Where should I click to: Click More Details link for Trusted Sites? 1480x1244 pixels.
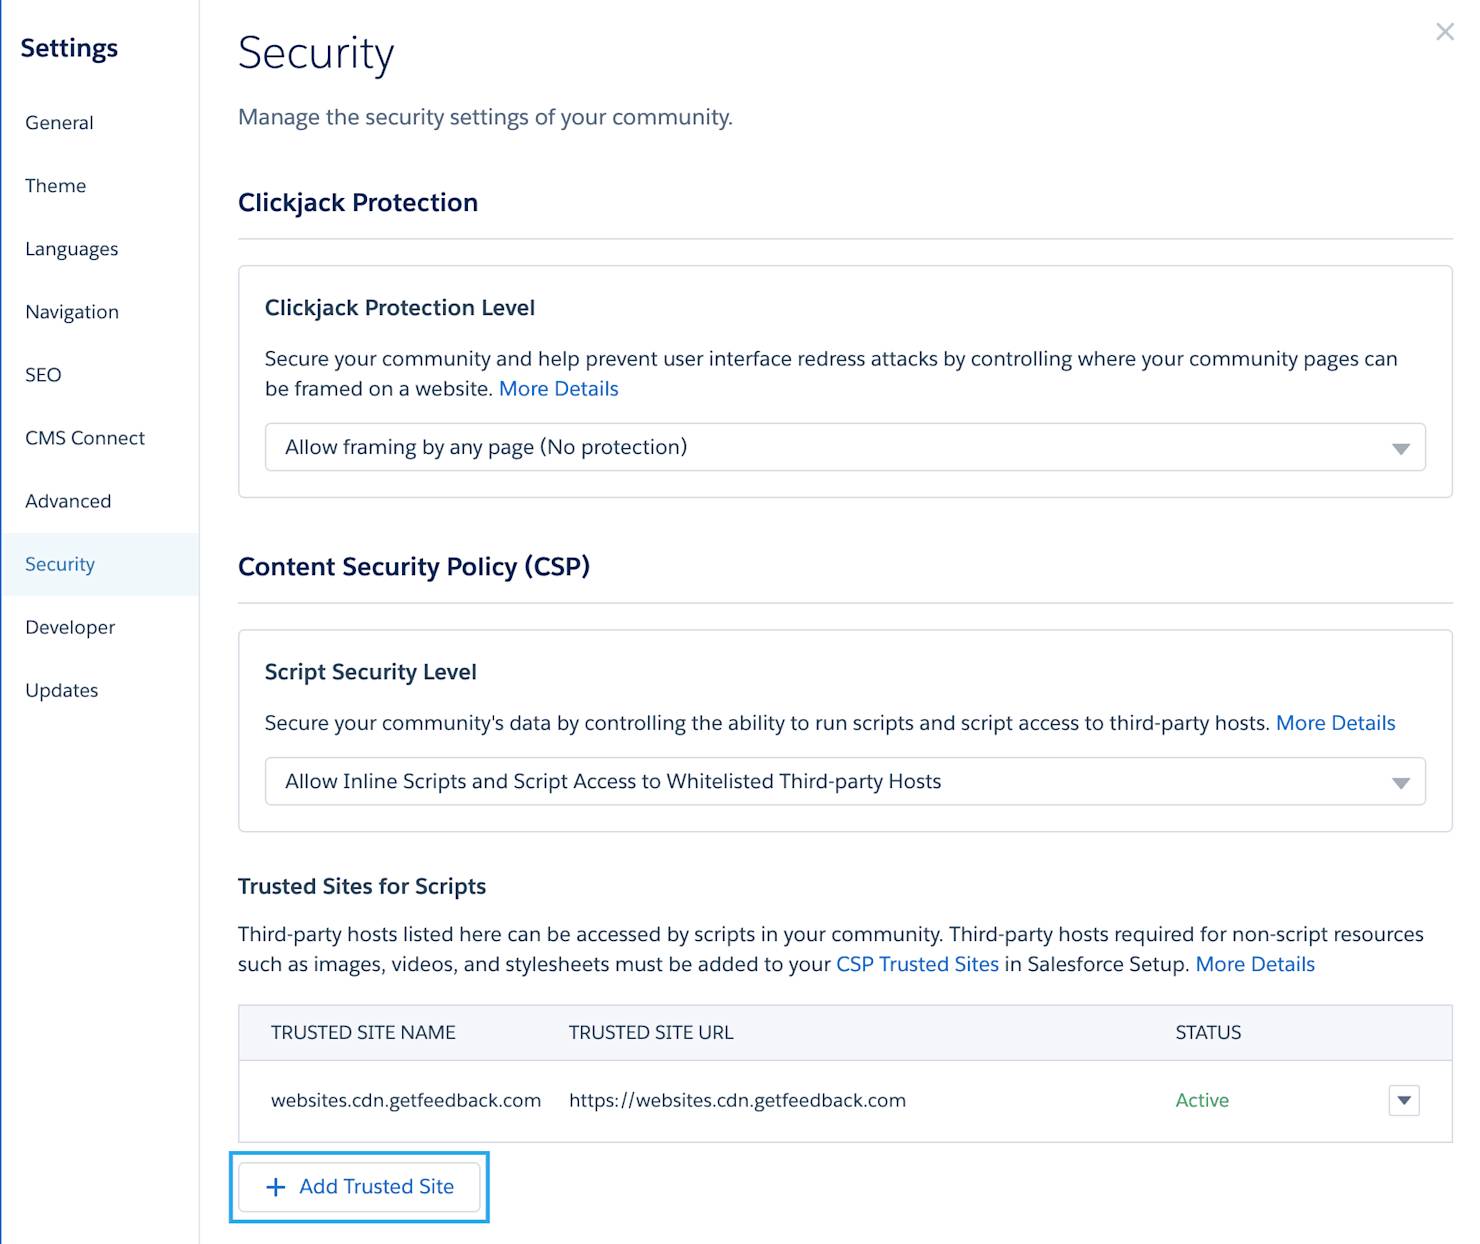coord(1255,964)
